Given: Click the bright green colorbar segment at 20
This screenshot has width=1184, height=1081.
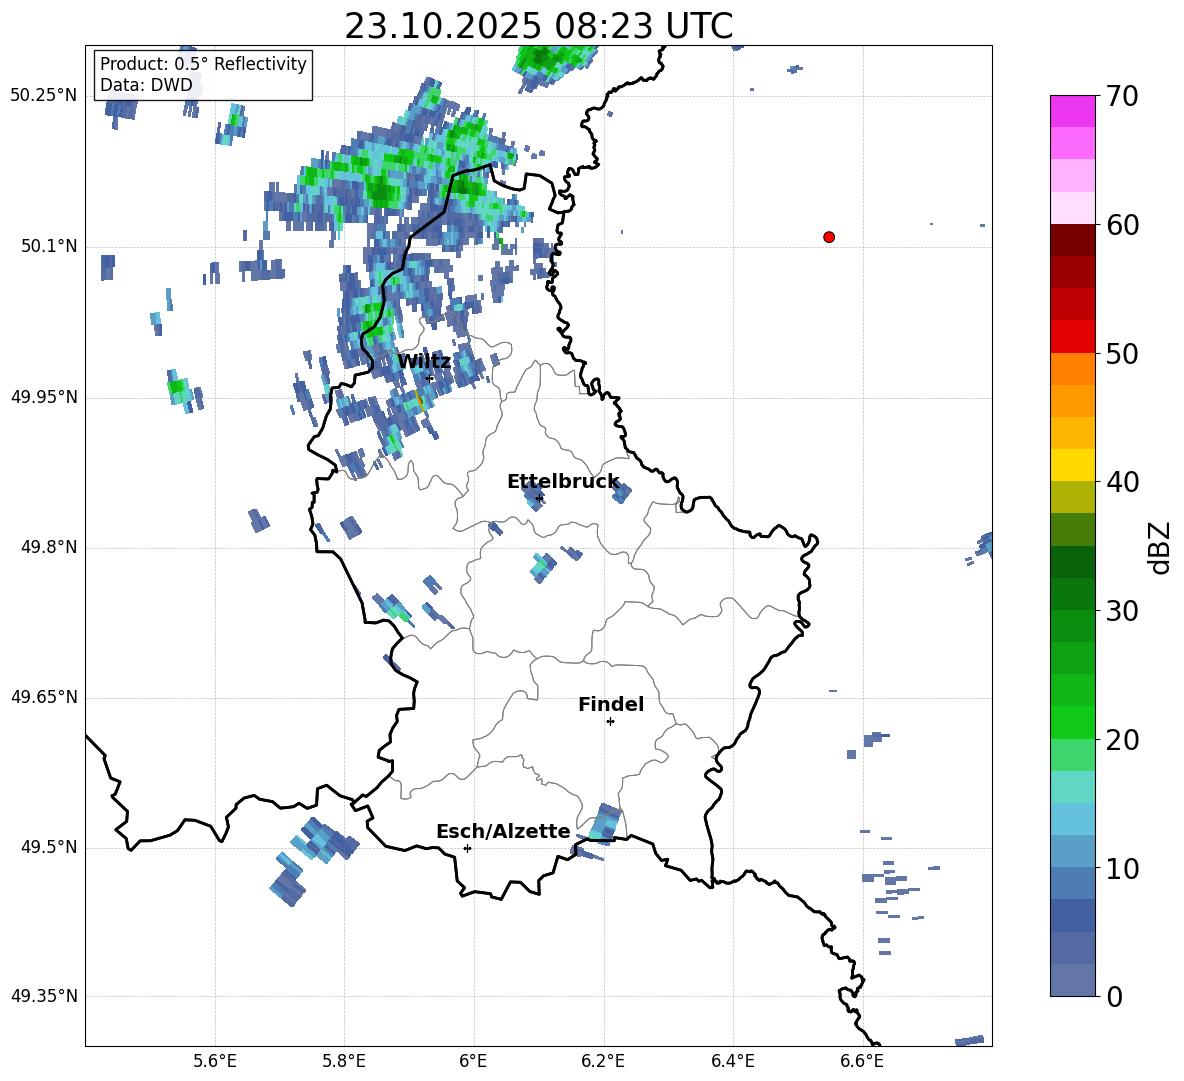Looking at the screenshot, I should pyautogui.click(x=1072, y=722).
